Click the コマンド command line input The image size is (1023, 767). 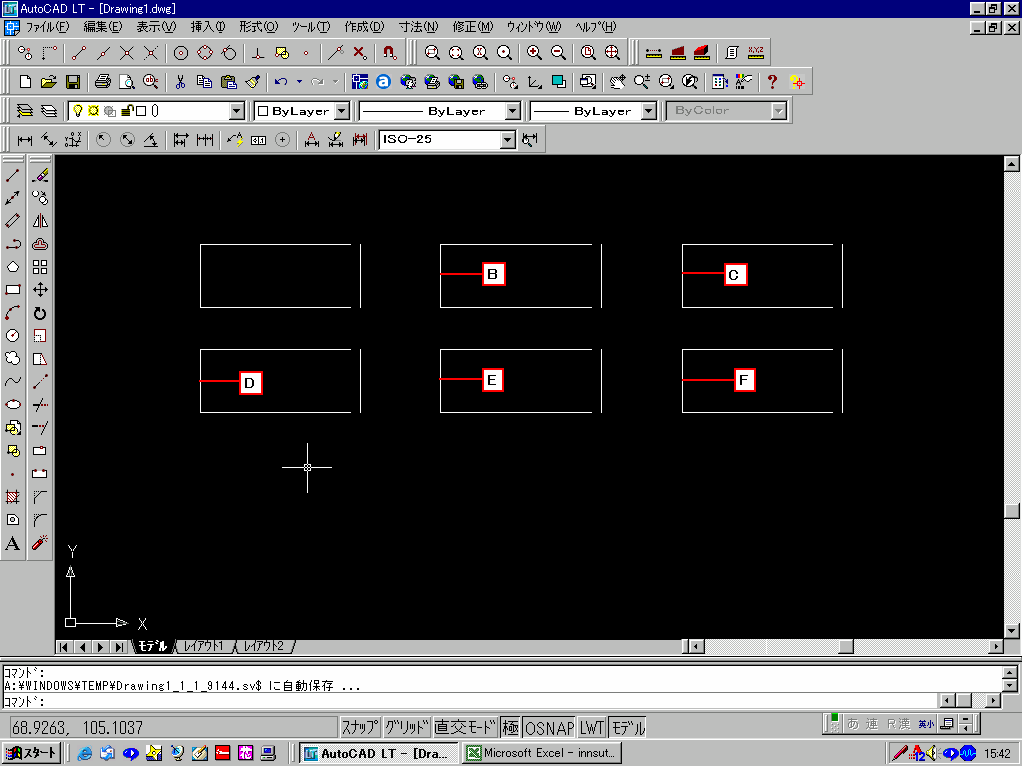pyautogui.click(x=470, y=701)
